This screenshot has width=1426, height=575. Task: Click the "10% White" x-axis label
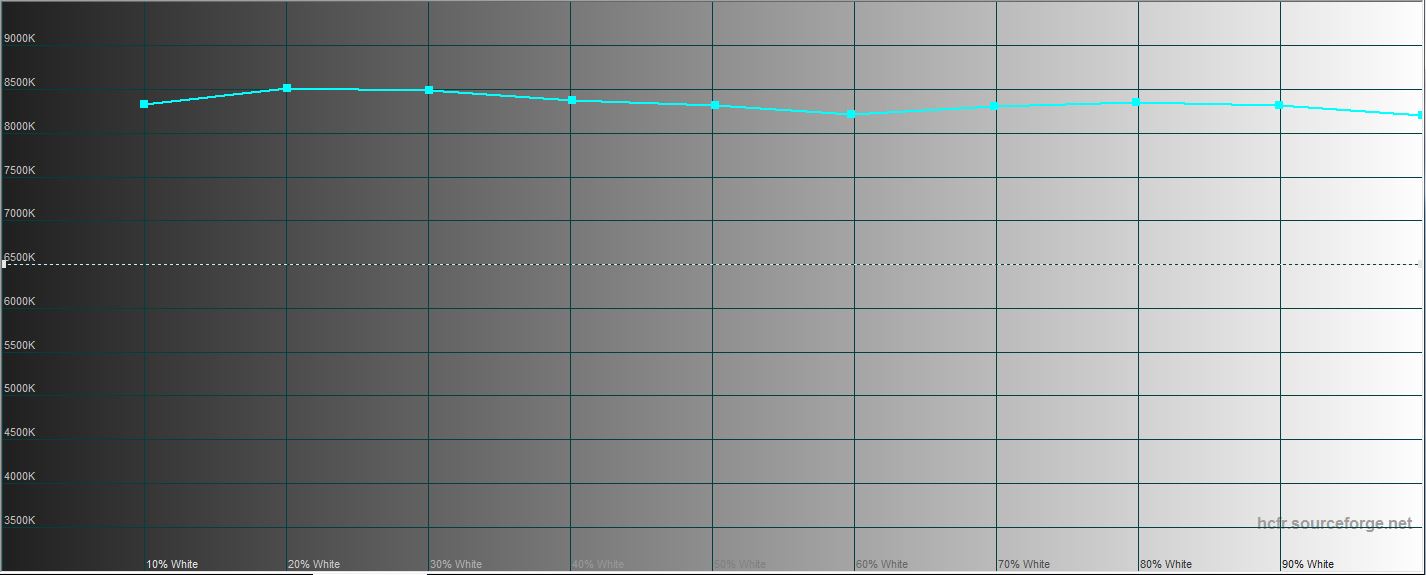pyautogui.click(x=172, y=564)
